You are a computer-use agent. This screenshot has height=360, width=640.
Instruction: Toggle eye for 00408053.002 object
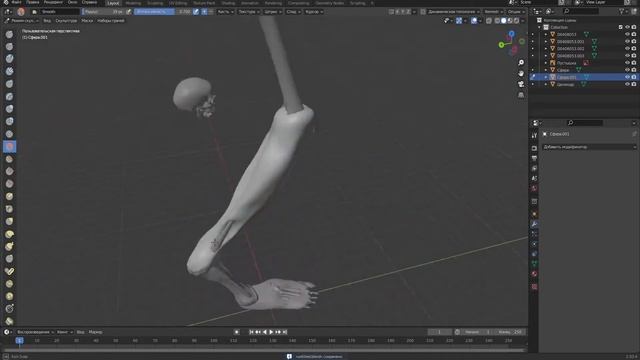click(x=627, y=49)
